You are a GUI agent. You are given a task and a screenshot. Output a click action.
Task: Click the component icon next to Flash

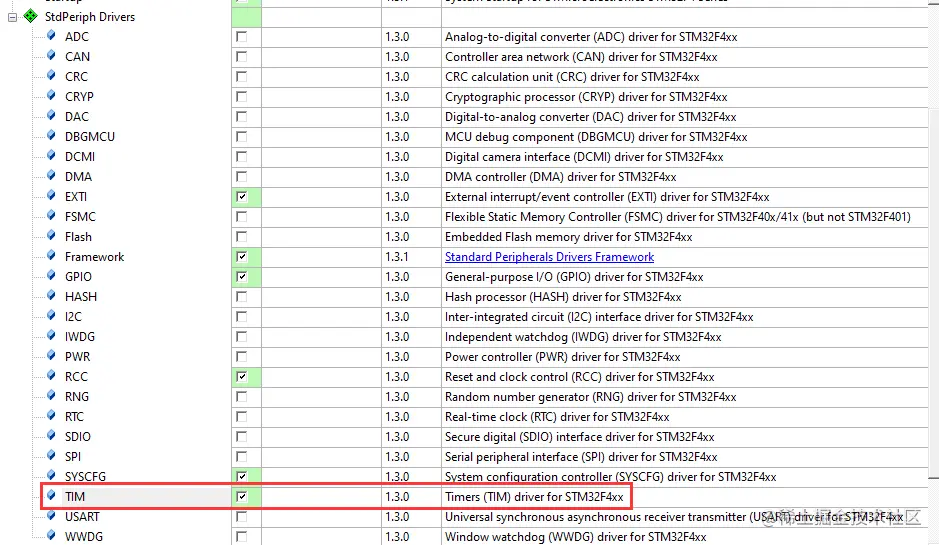pos(52,236)
